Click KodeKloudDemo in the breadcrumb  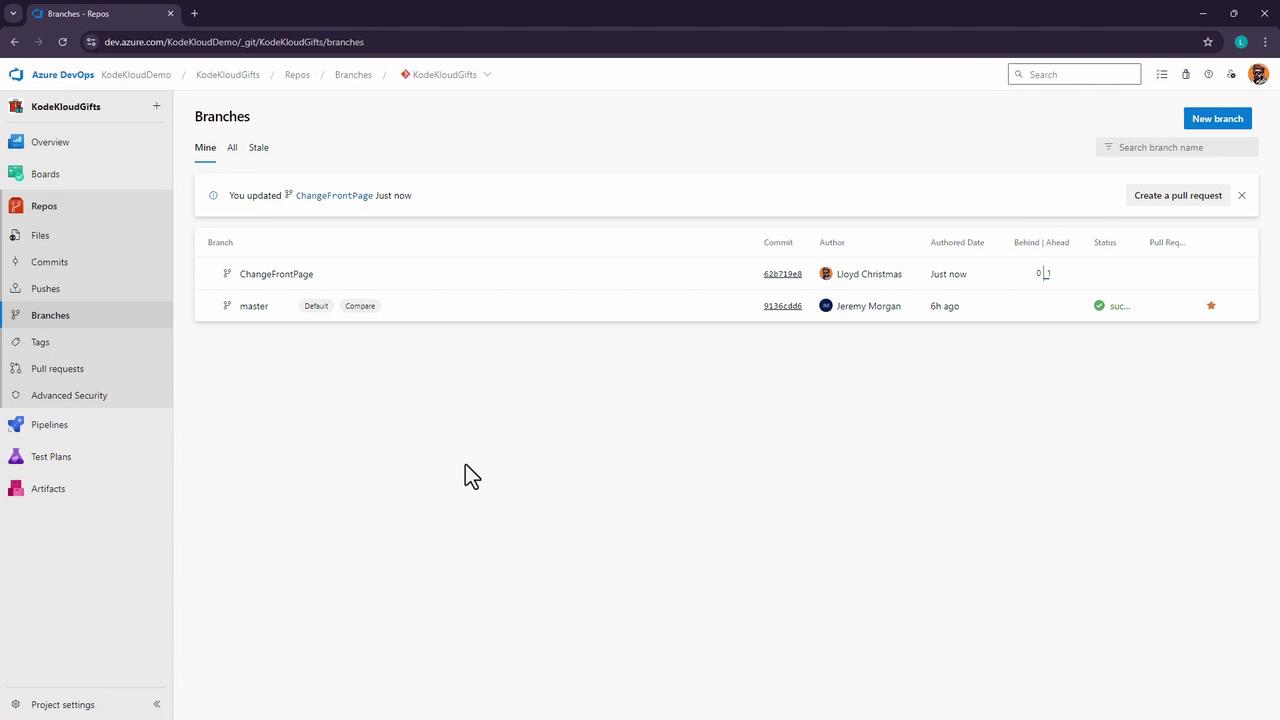coord(136,74)
